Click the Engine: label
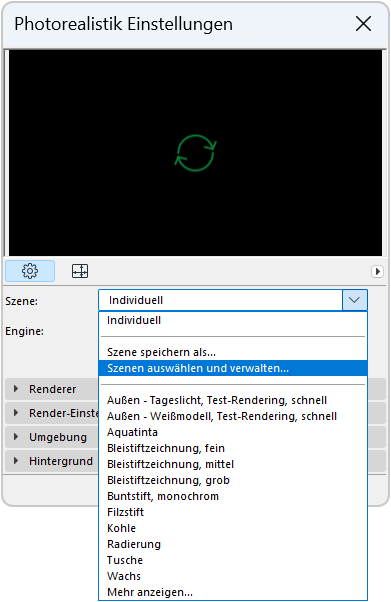Image resolution: width=391 pixels, height=602 pixels. coord(25,331)
